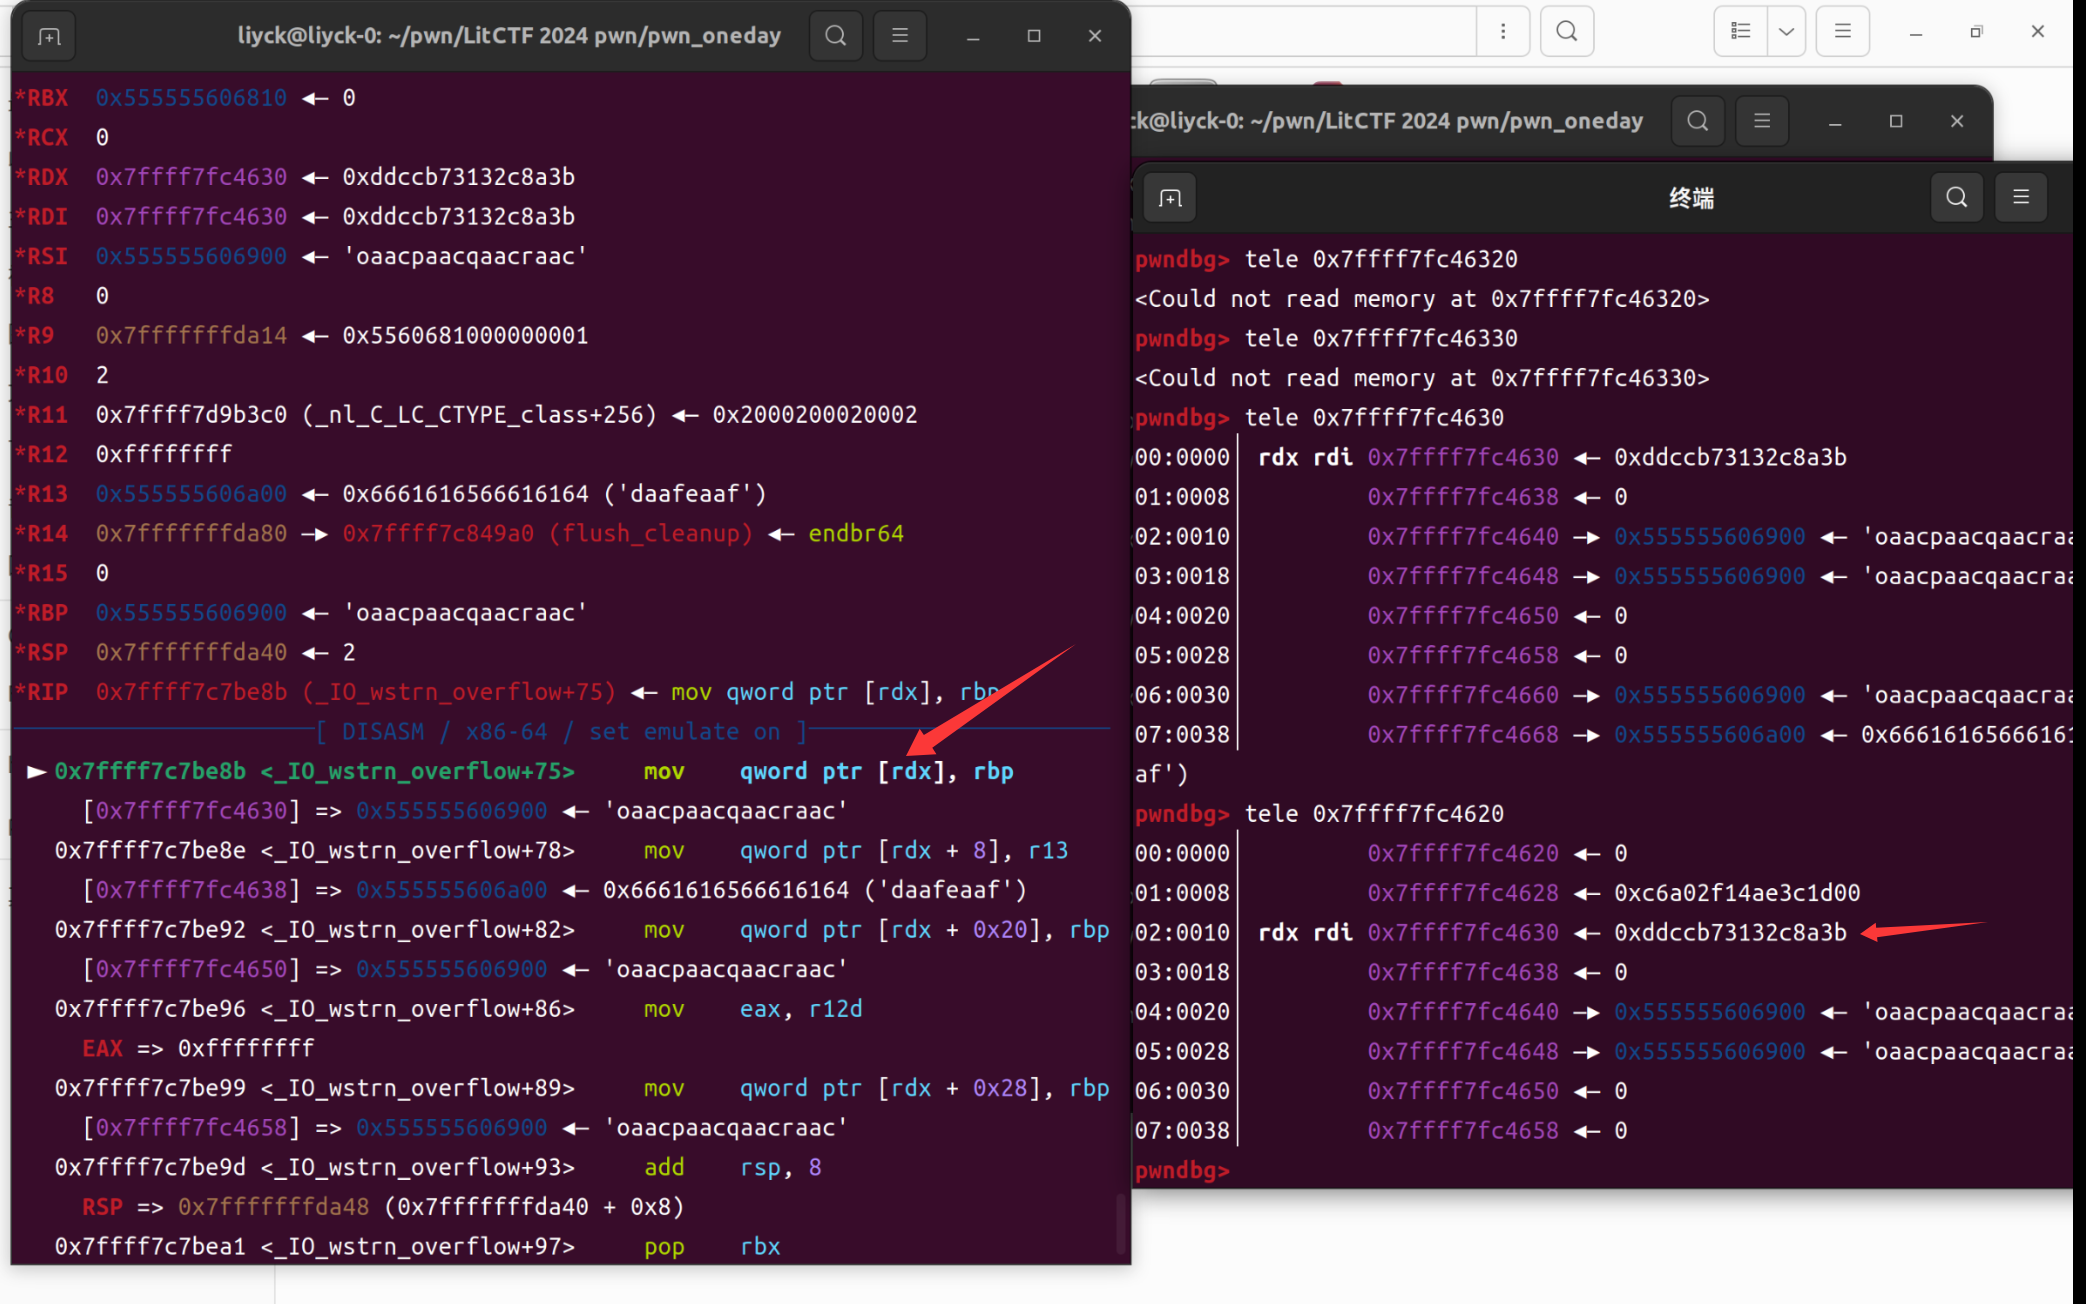Click the 终端 terminal title
This screenshot has width=2086, height=1304.
[1691, 198]
